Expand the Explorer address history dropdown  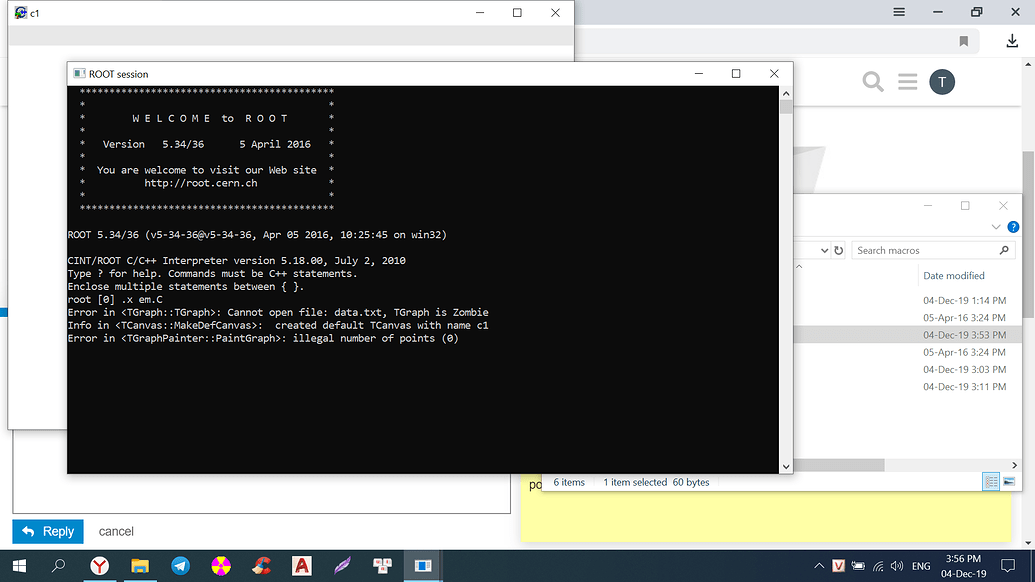(824, 250)
